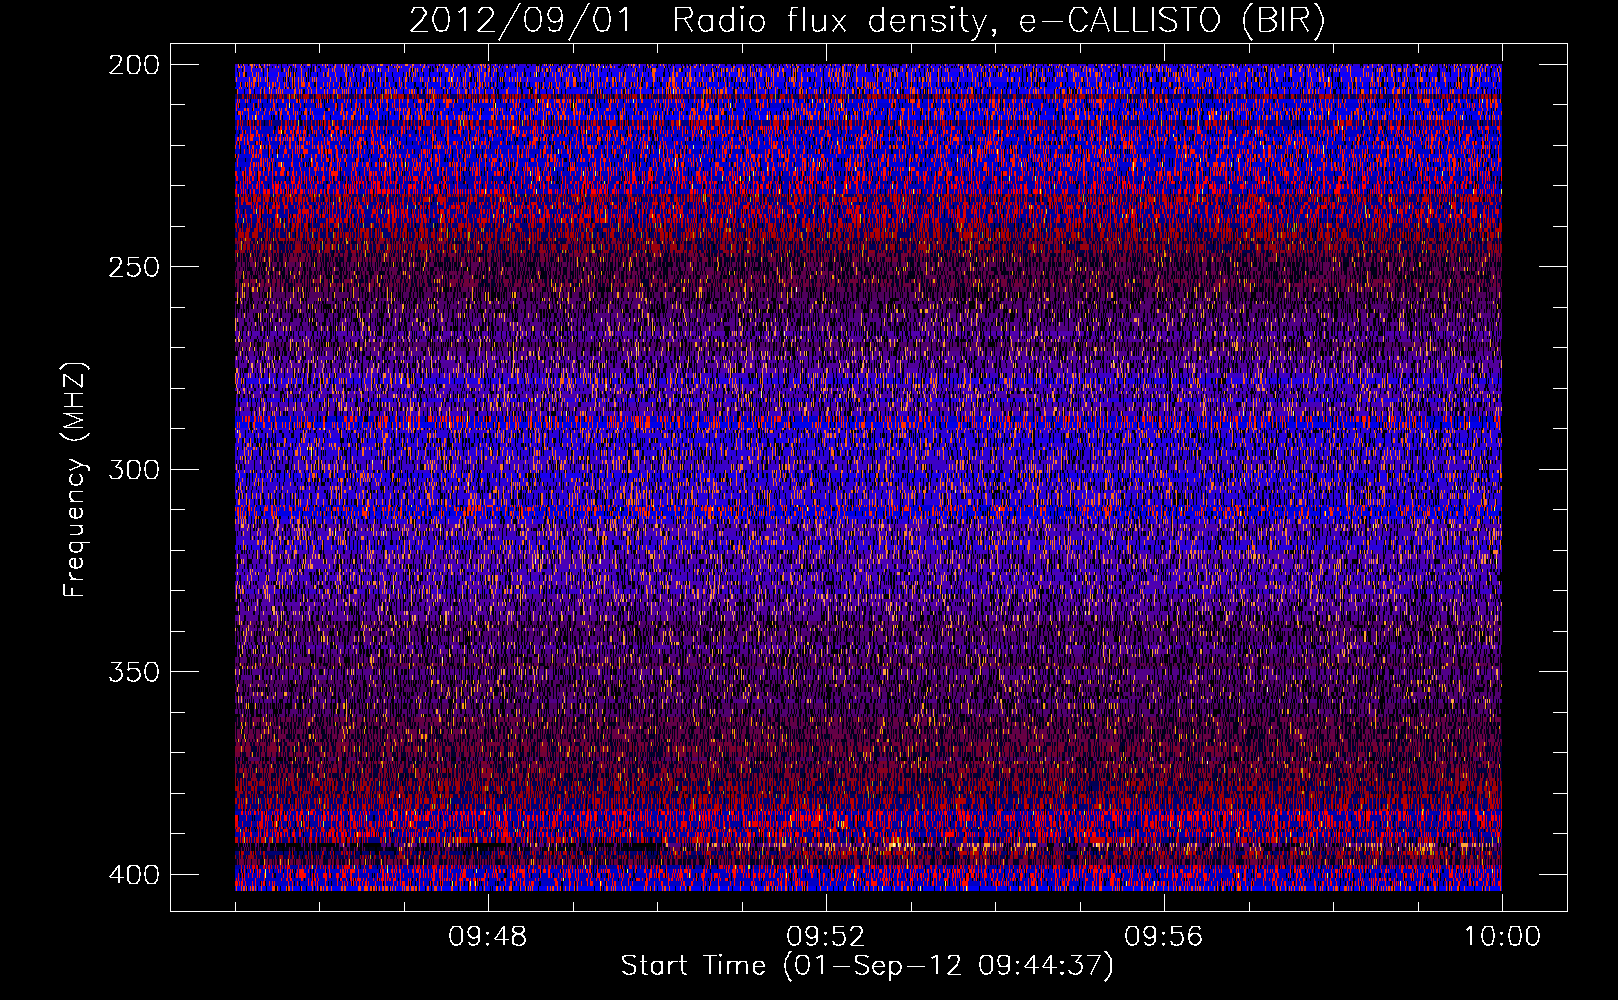Click the 400 frequency tick label
The height and width of the screenshot is (1000, 1618).
click(x=133, y=875)
